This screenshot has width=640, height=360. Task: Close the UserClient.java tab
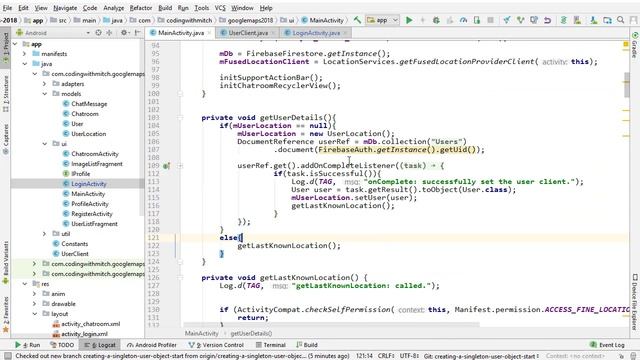click(273, 33)
